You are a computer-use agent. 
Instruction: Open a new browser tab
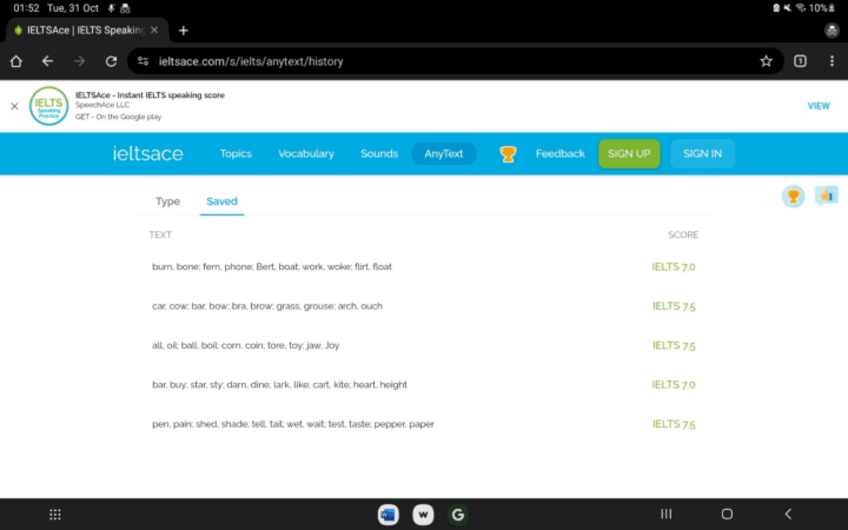tap(183, 30)
